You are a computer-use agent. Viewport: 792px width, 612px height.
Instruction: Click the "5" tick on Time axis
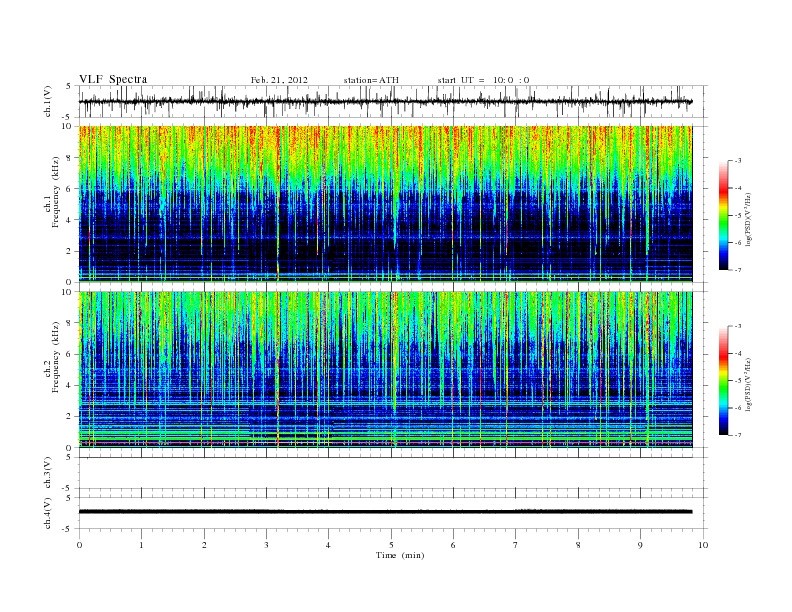pyautogui.click(x=391, y=545)
